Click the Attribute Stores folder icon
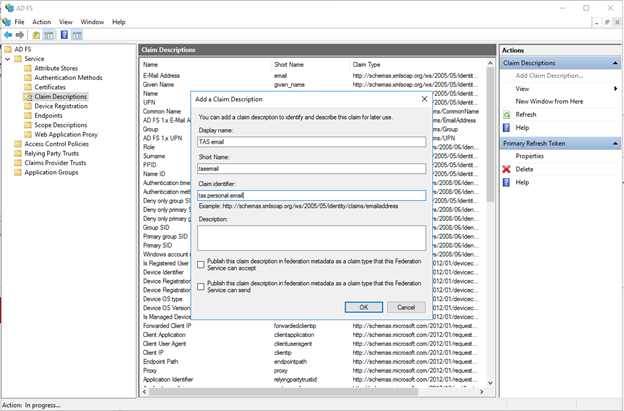 tap(28, 68)
